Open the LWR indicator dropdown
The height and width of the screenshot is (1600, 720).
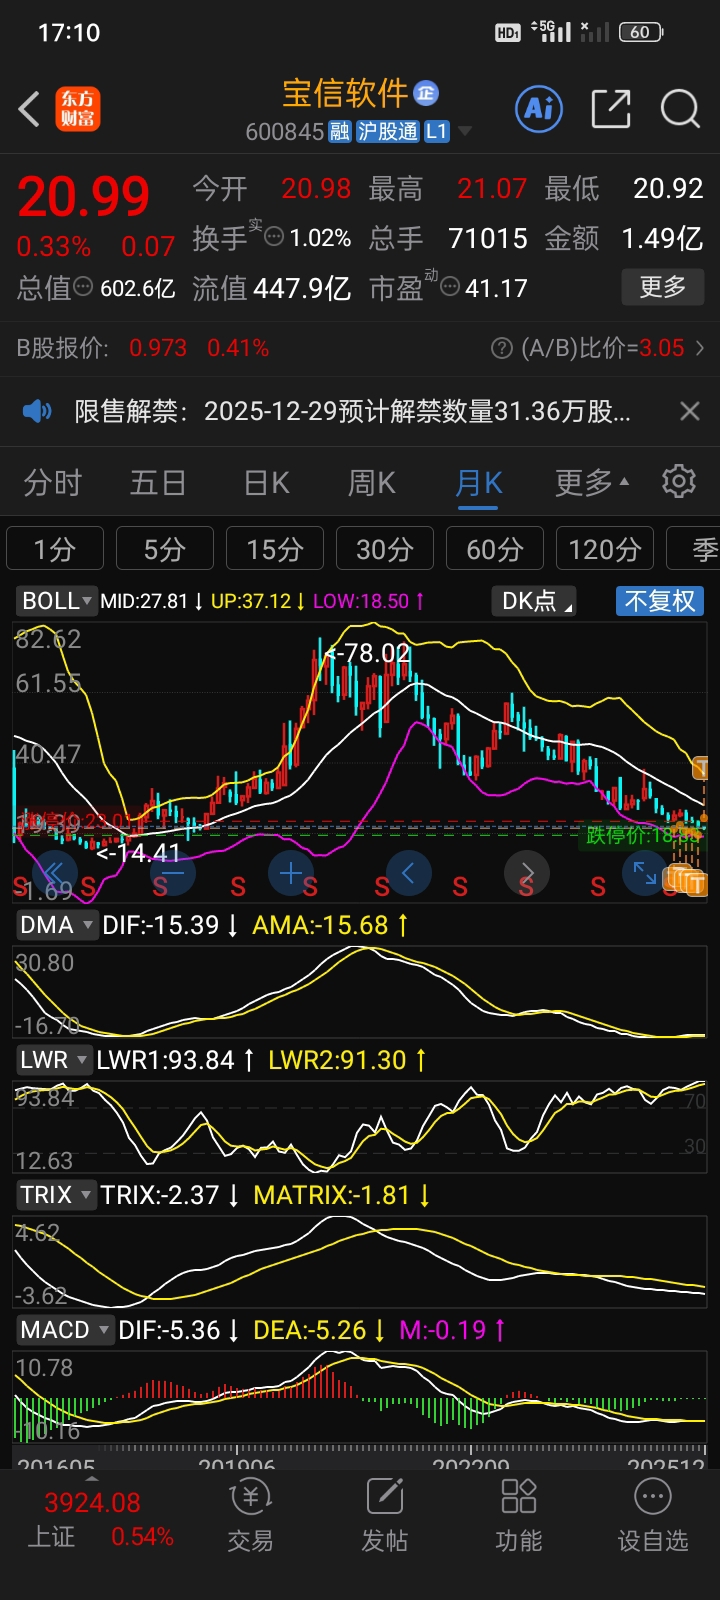[x=54, y=1060]
